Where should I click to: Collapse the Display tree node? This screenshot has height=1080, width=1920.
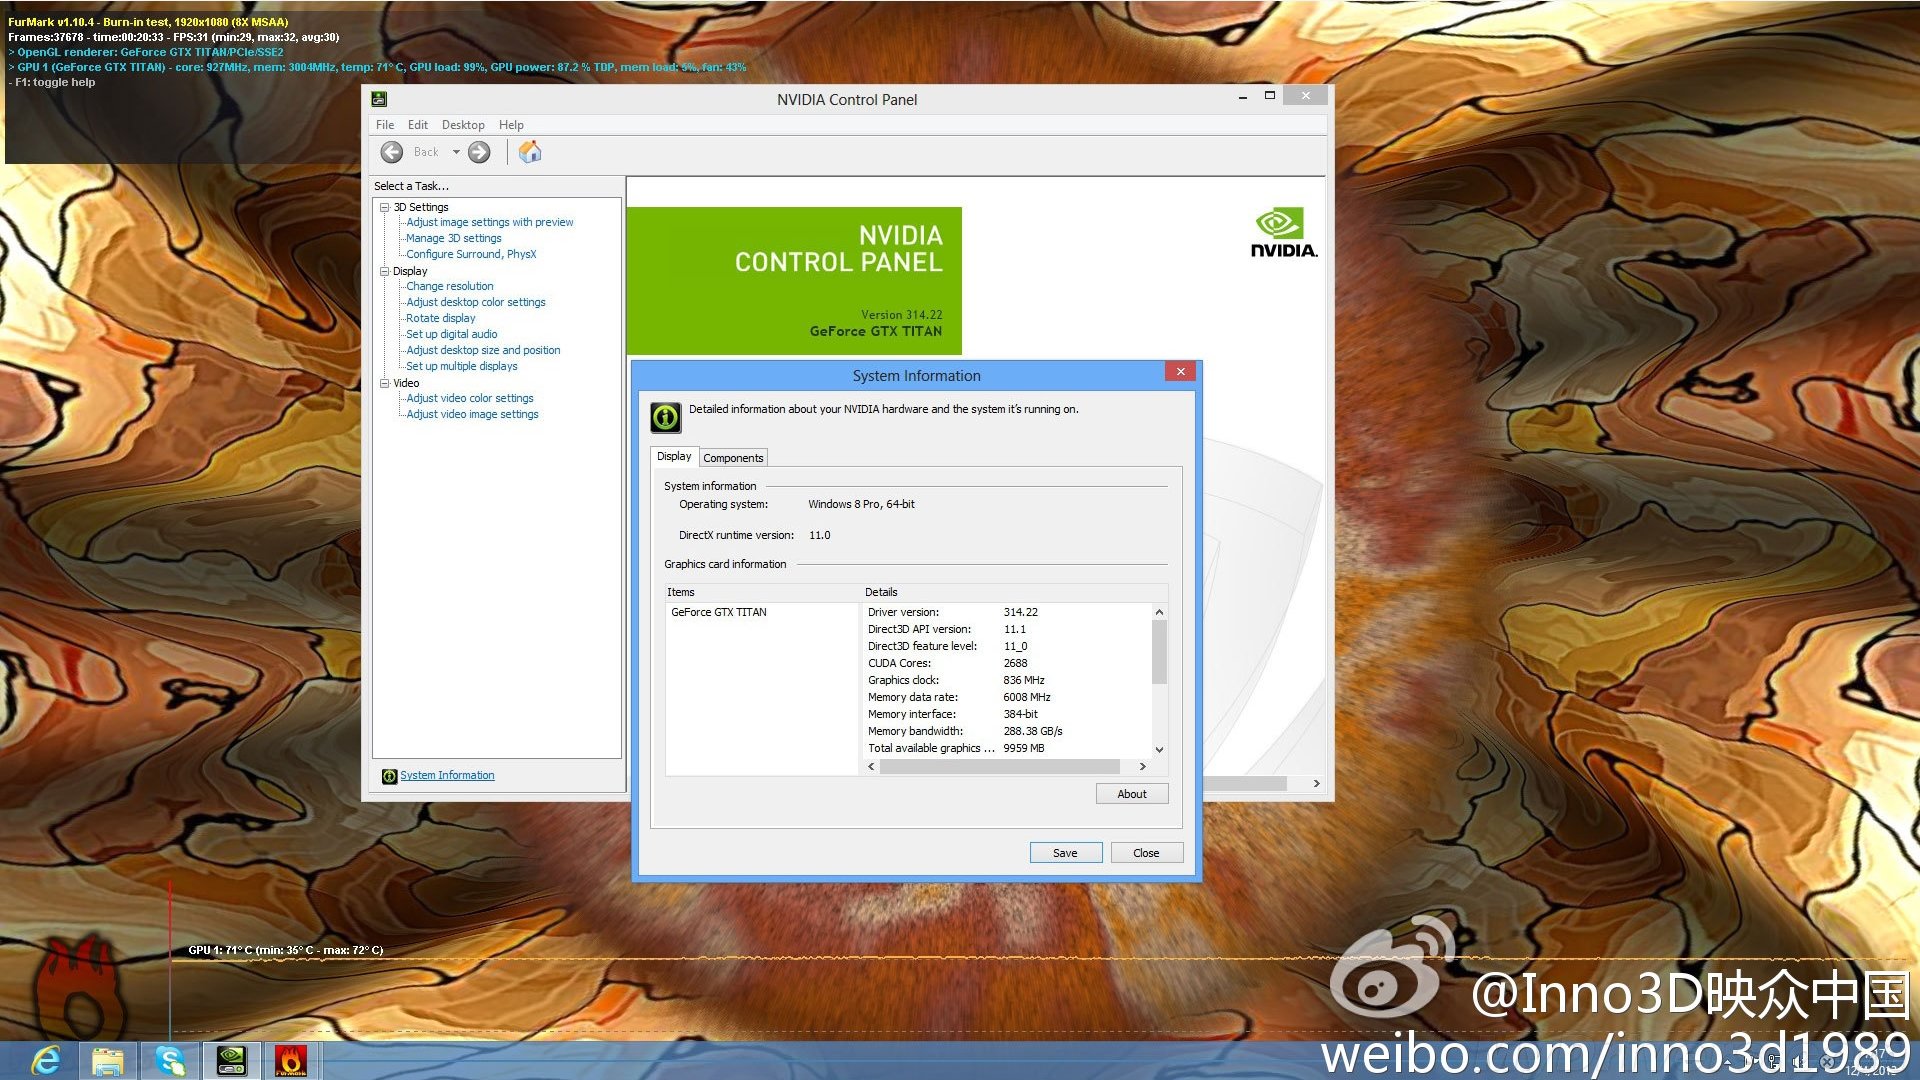click(384, 271)
